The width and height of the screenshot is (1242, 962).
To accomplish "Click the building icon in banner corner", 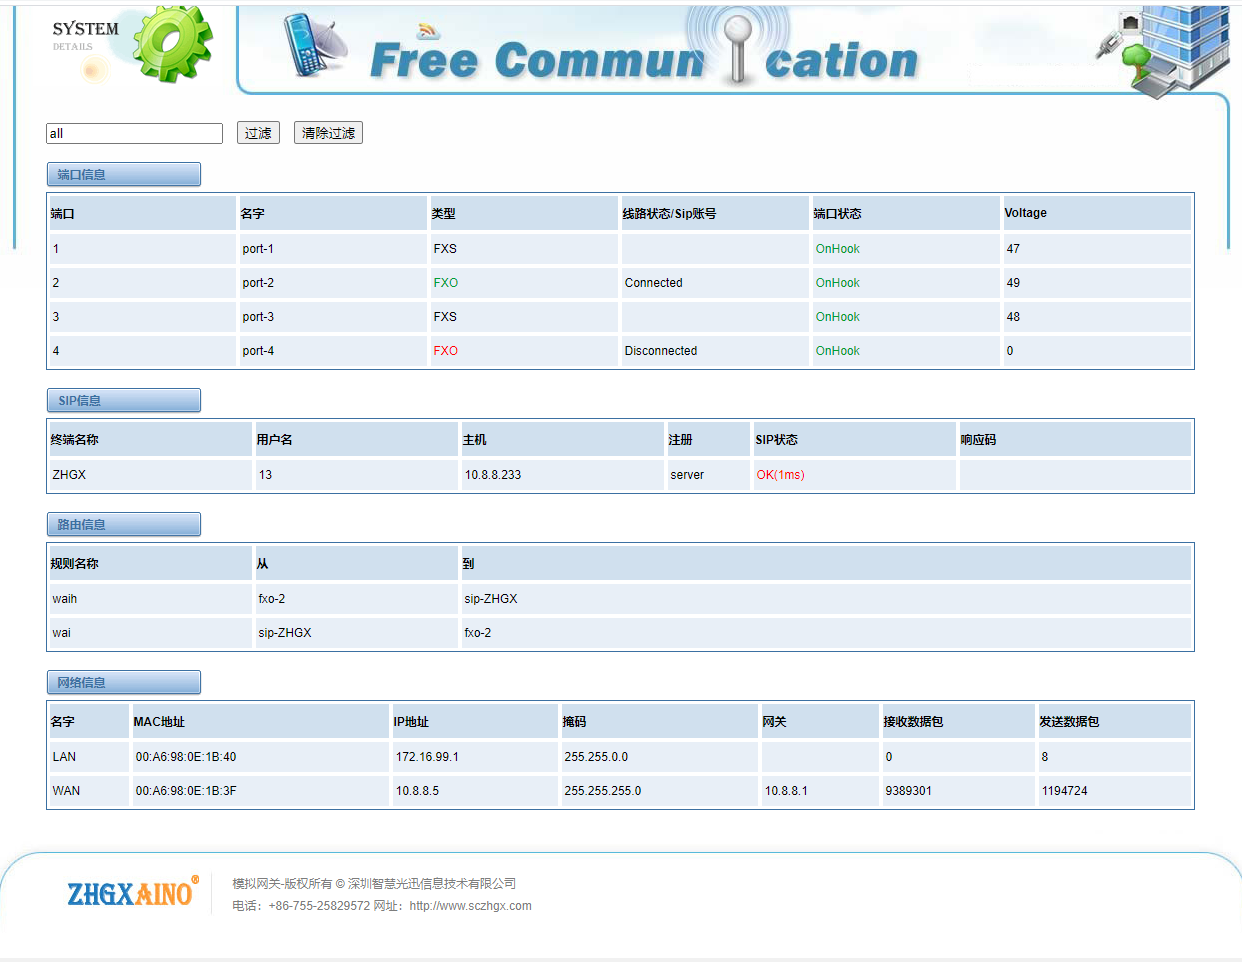I will (x=1160, y=50).
